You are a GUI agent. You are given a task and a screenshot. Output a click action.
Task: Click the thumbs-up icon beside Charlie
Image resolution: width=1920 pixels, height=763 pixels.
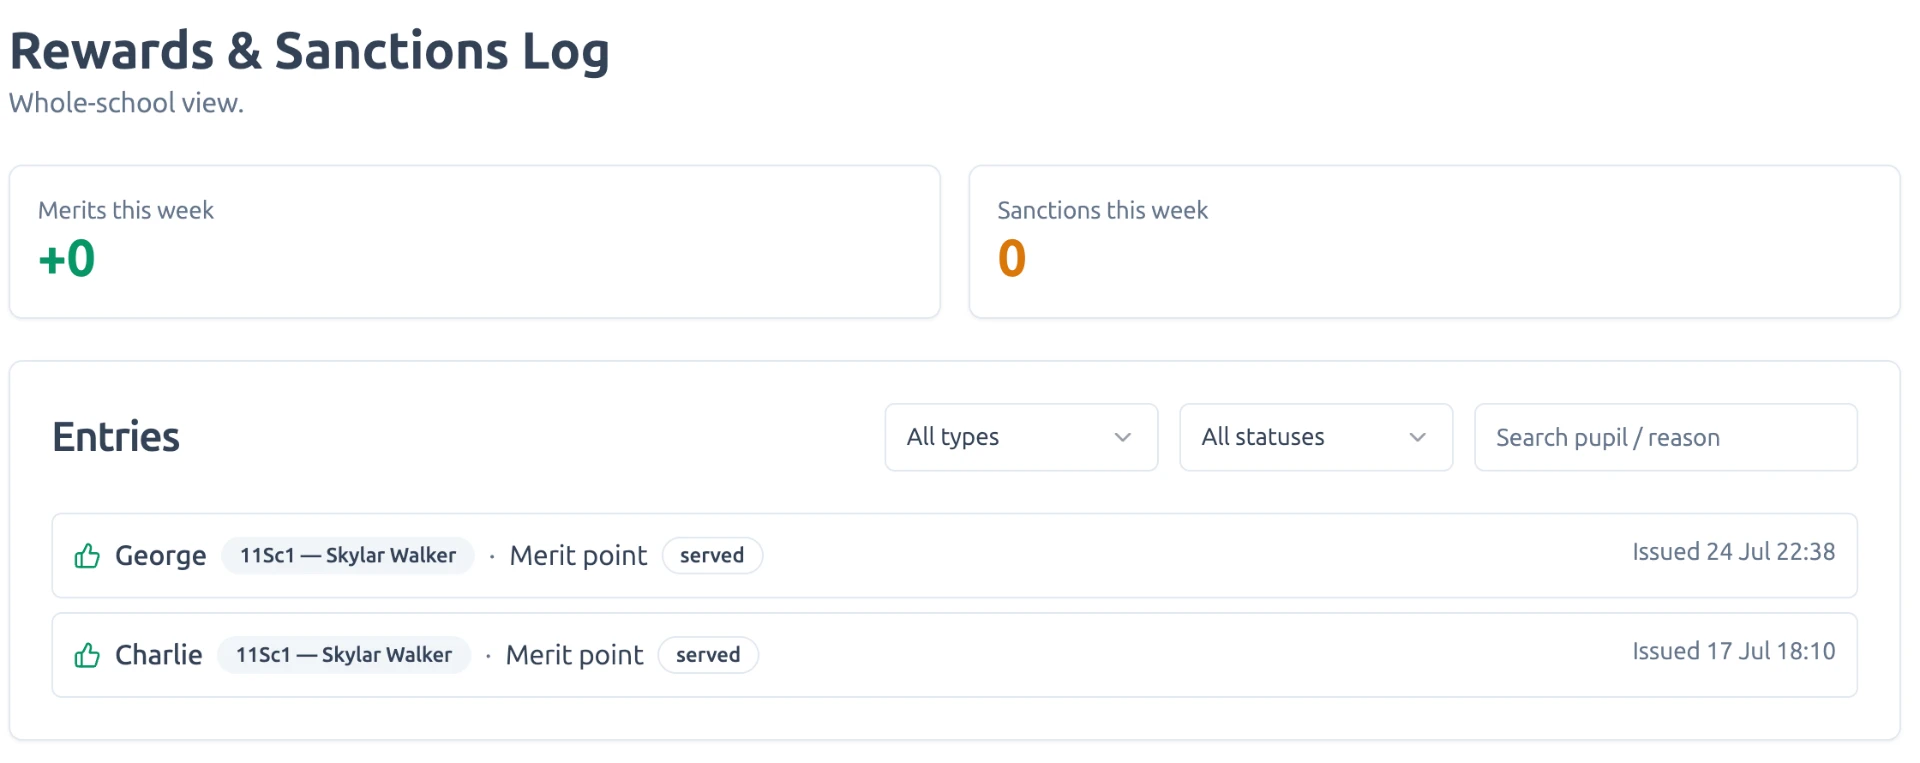click(x=87, y=655)
